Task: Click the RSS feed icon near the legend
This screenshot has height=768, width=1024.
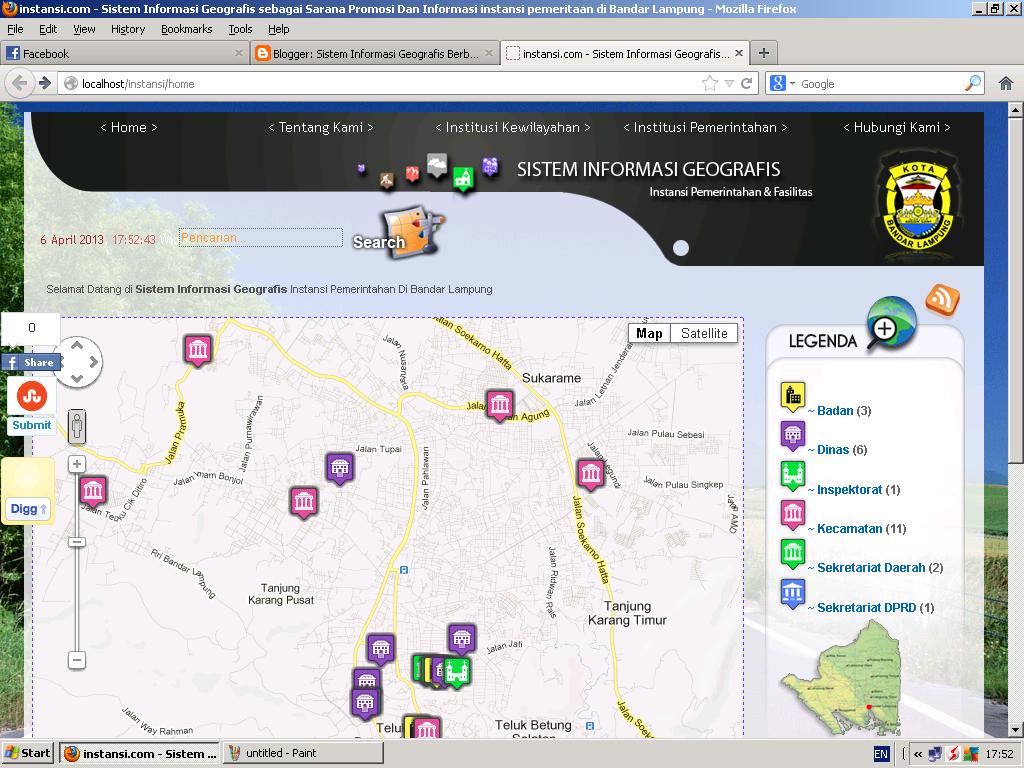Action: [941, 301]
